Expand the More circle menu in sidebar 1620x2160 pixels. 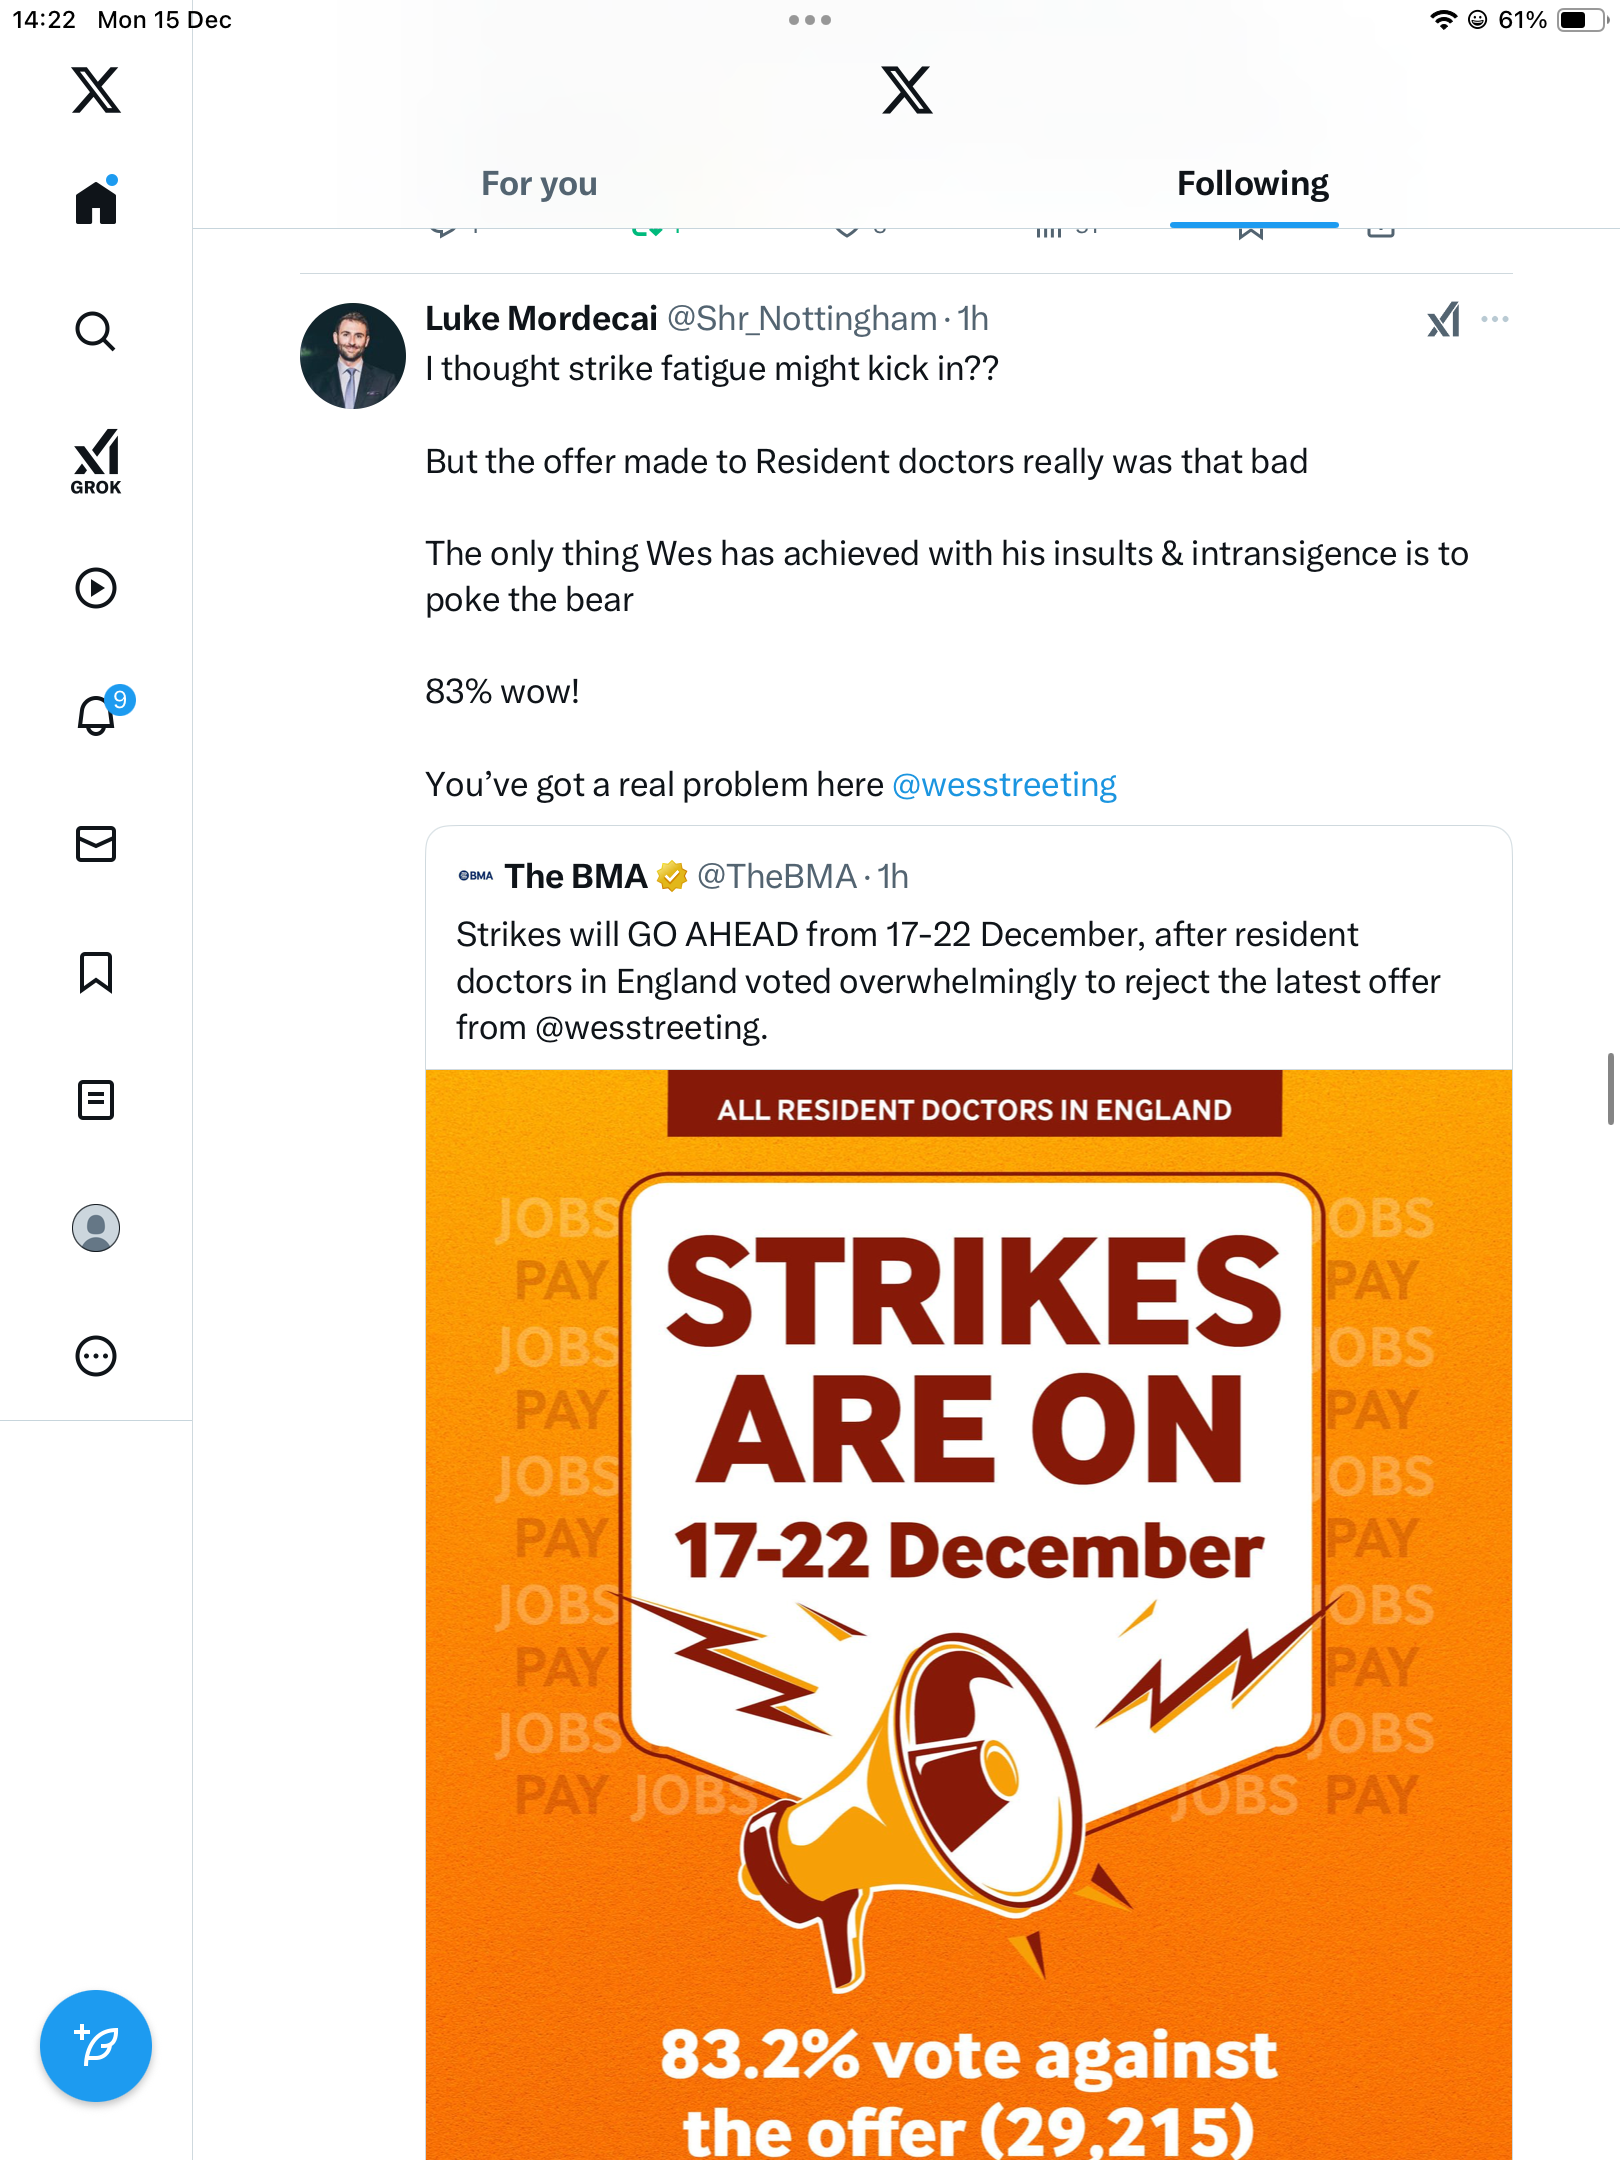[96, 1356]
